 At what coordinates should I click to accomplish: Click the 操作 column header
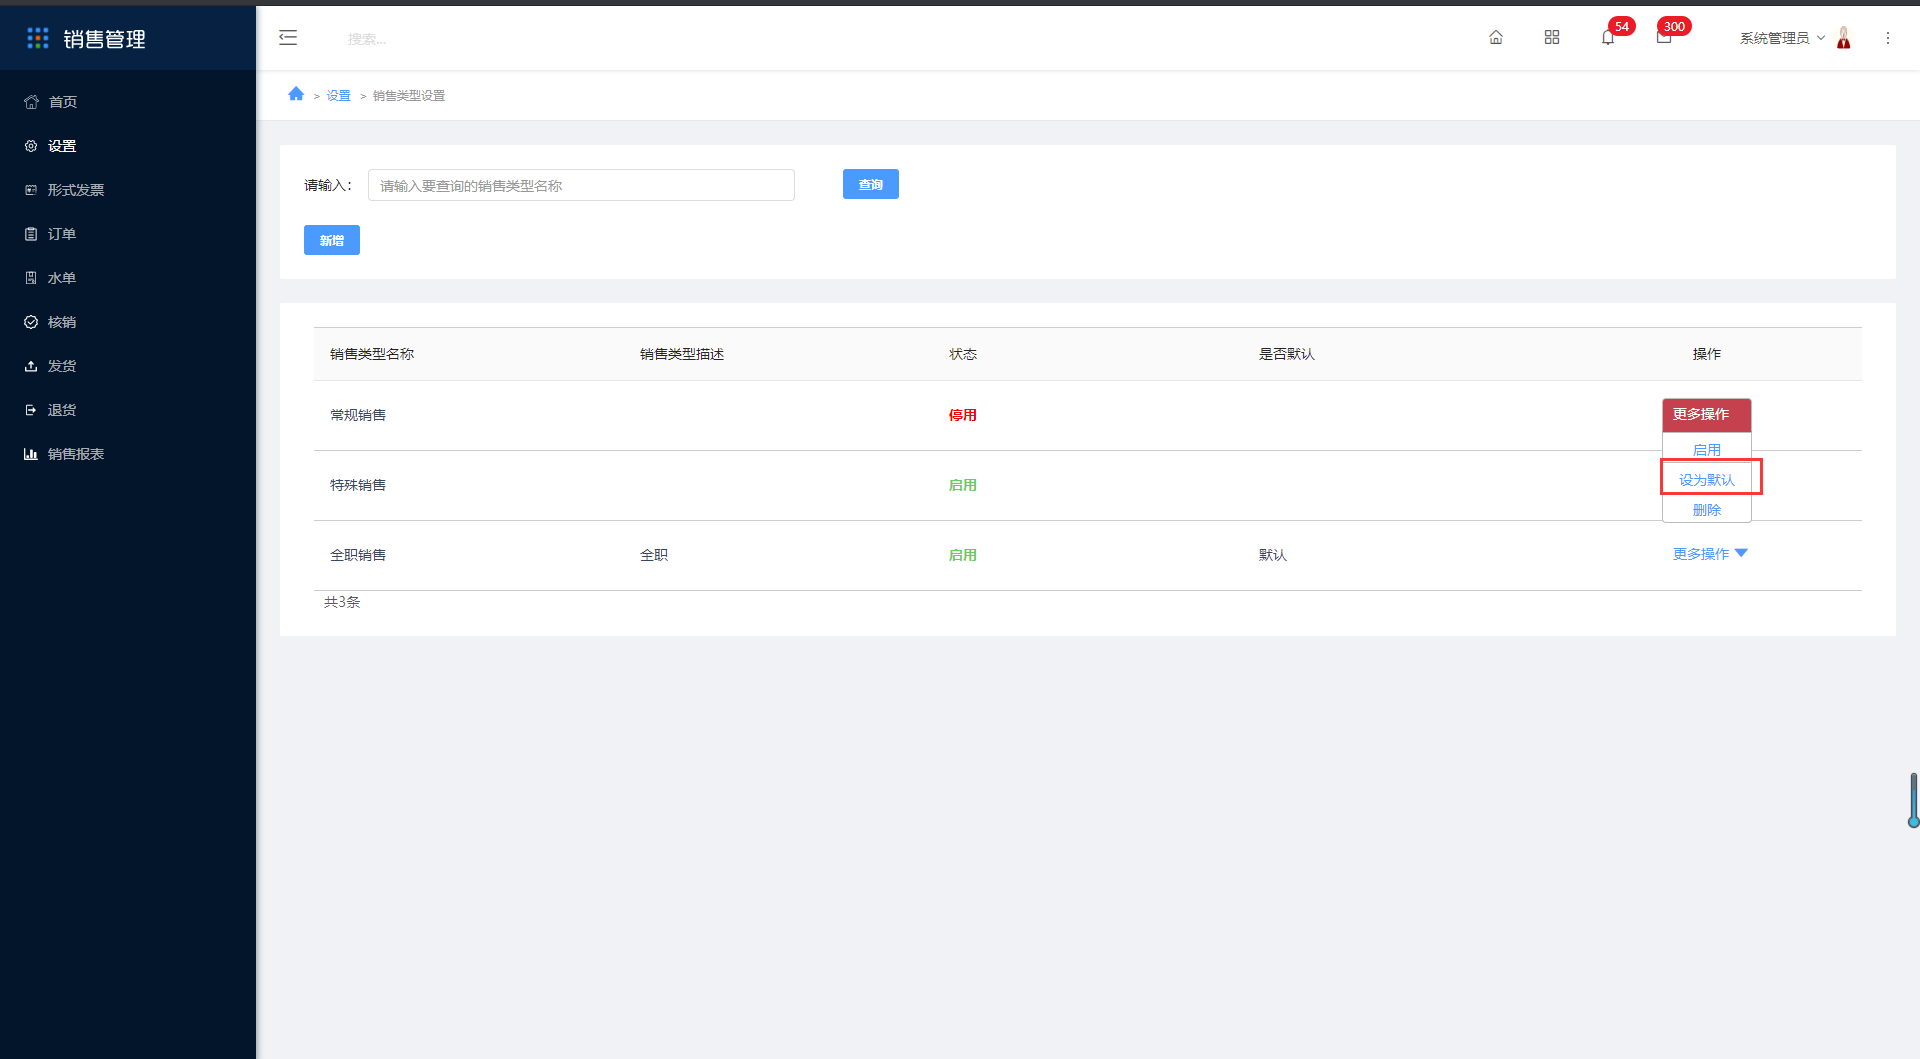tap(1706, 354)
